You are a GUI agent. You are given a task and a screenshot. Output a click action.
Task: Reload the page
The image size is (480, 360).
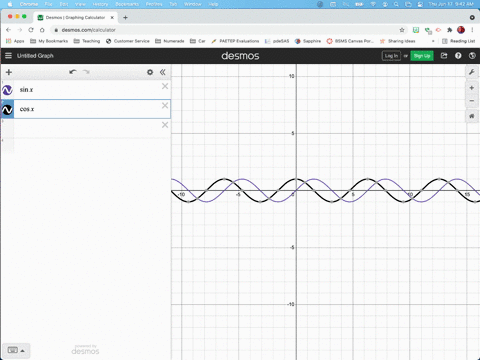(31, 30)
